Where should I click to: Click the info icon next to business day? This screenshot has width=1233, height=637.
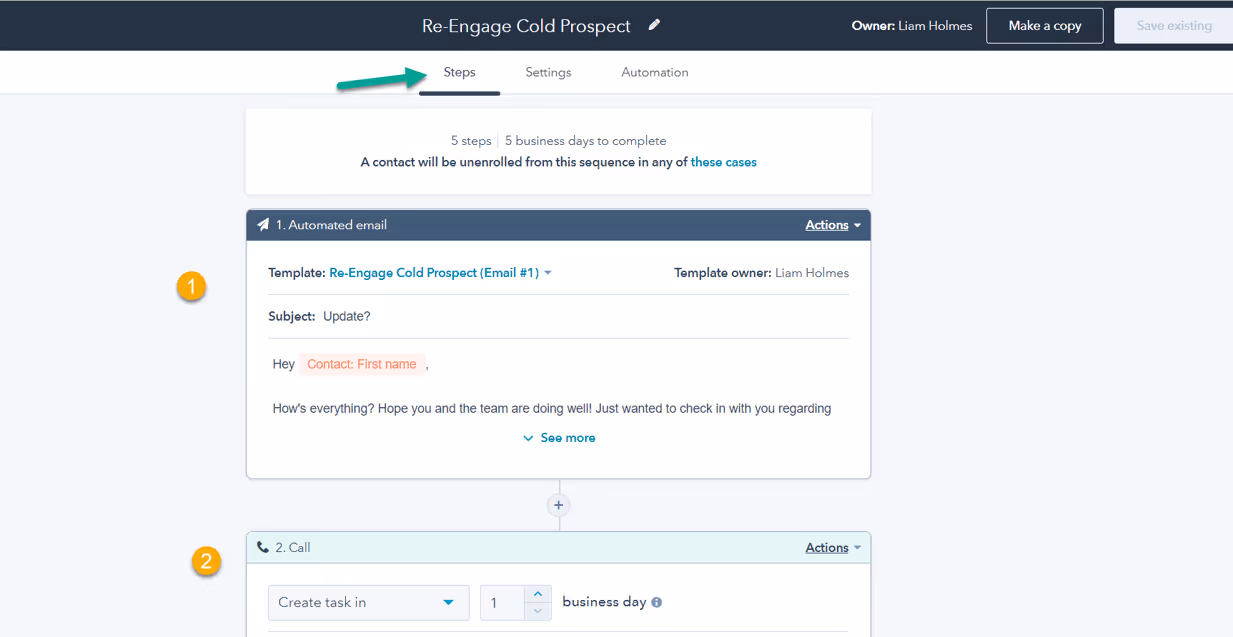point(657,601)
